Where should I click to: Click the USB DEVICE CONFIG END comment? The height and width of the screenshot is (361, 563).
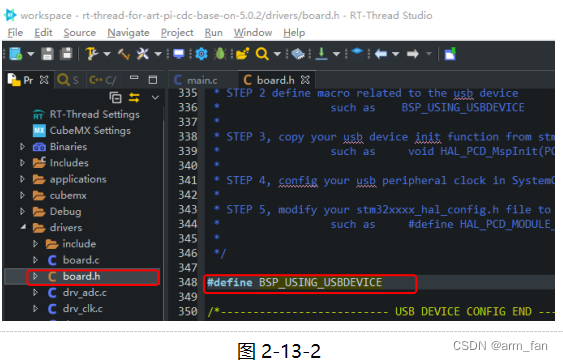[x=381, y=311]
